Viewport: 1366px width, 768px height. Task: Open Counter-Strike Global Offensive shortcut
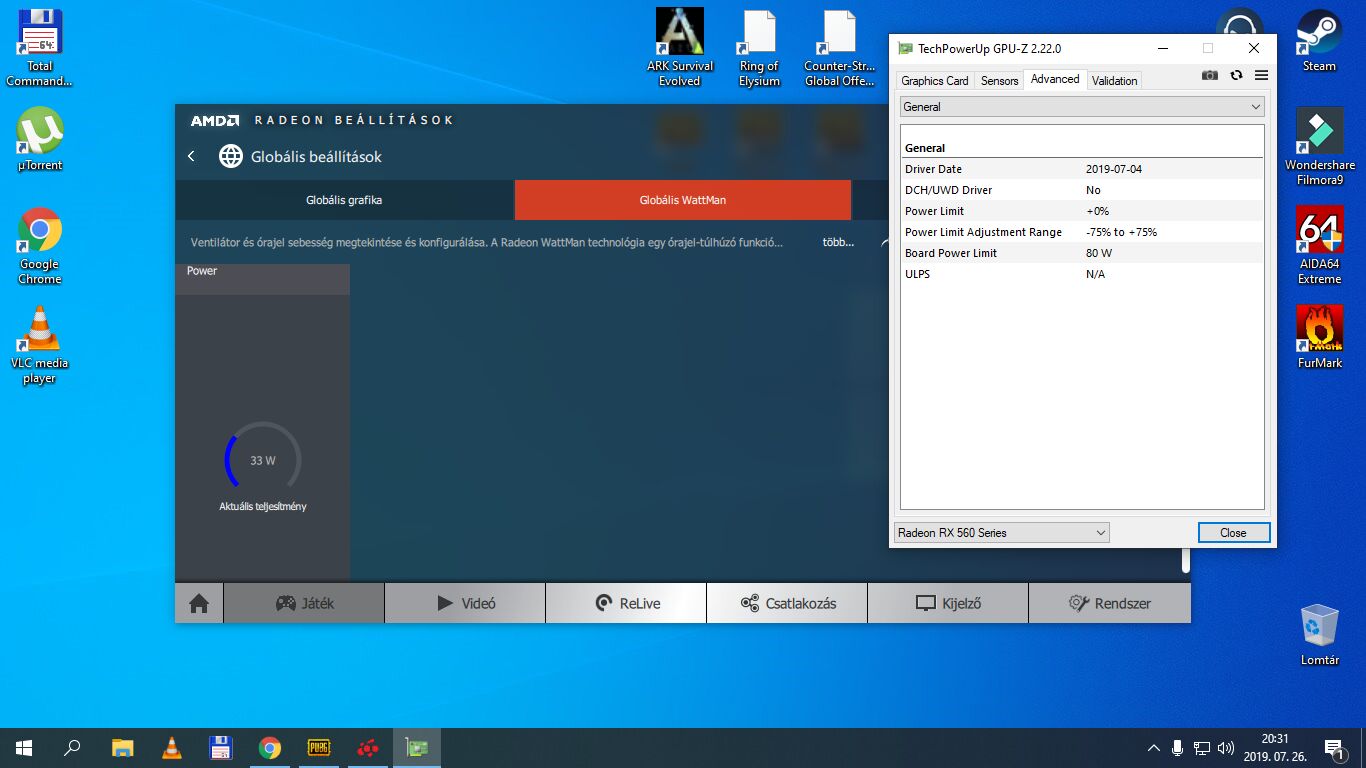coord(840,48)
